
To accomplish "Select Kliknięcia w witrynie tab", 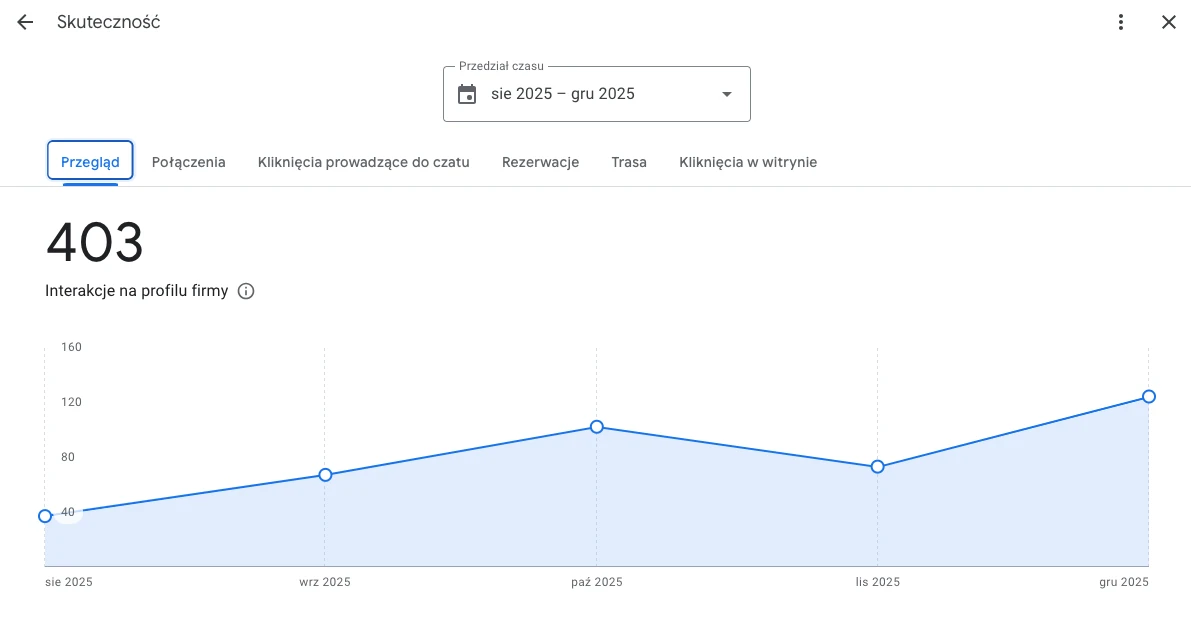I will click(x=748, y=162).
